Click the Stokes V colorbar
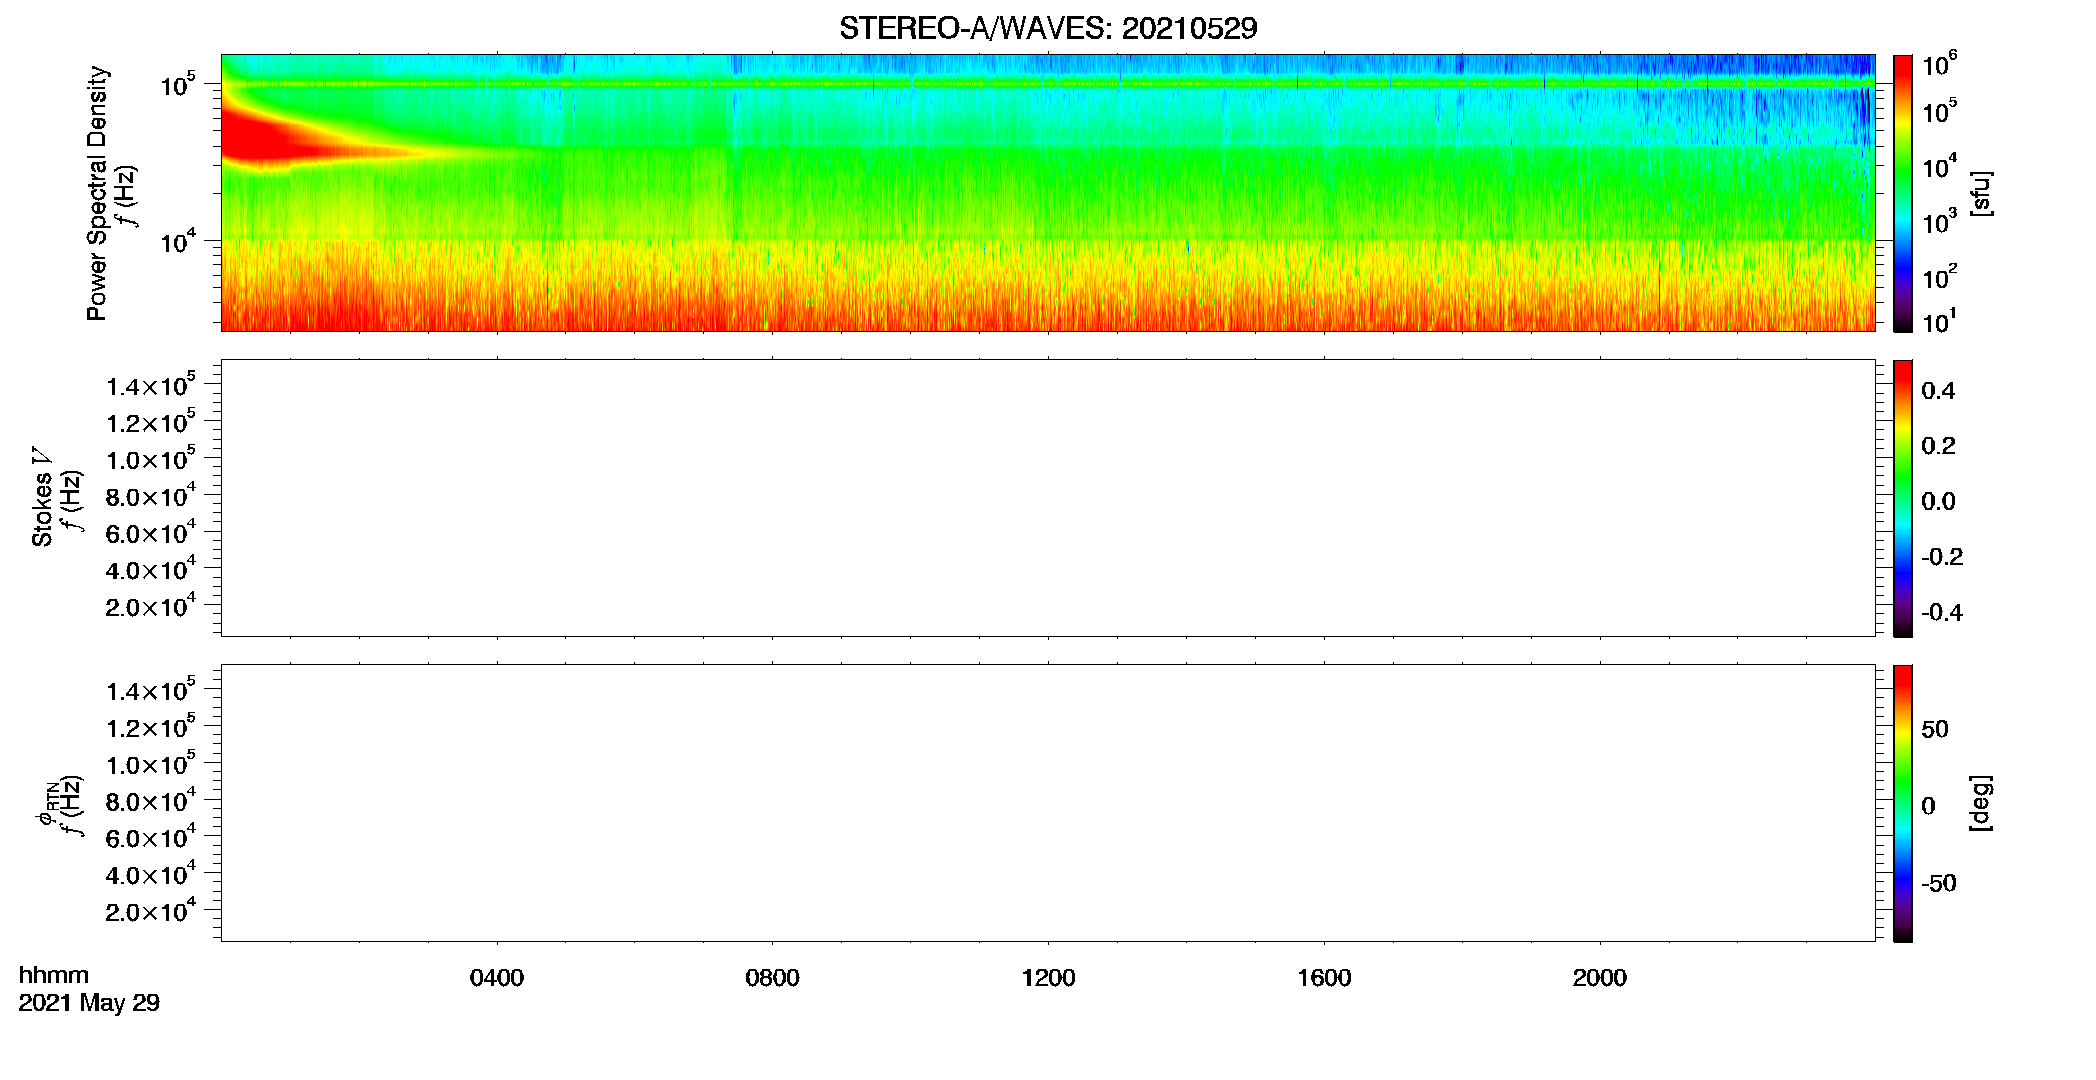Viewport: 2096px width, 1080px height. point(1903,498)
